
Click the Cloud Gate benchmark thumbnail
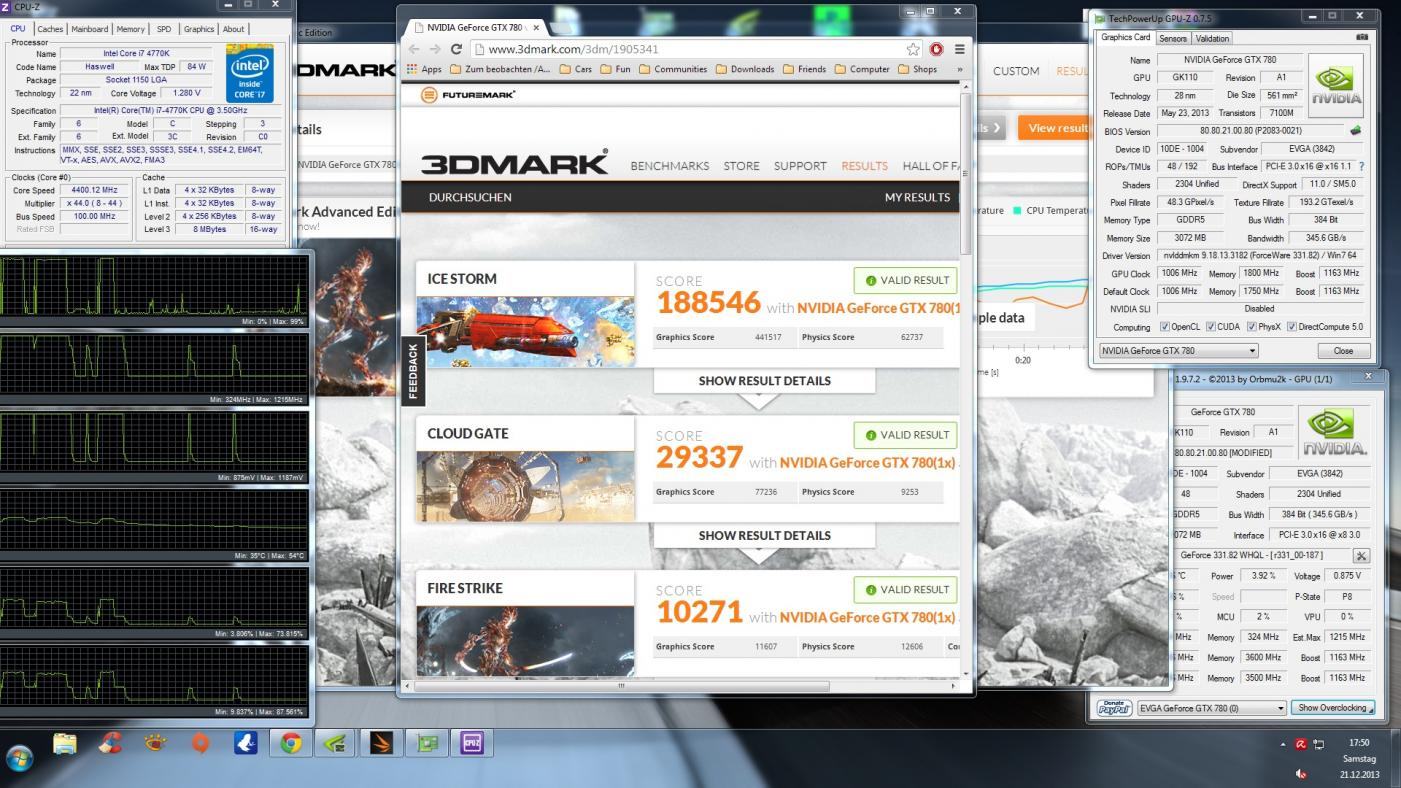(525, 486)
